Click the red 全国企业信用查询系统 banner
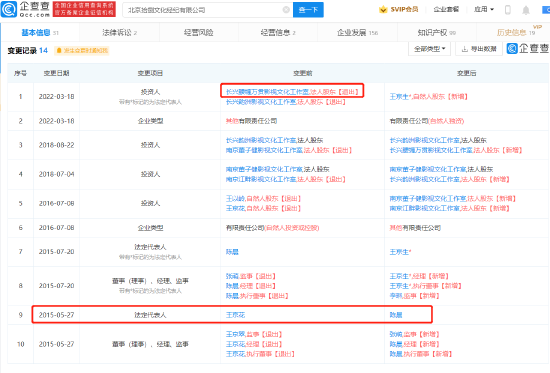This screenshot has height=373, width=550. (x=84, y=9)
